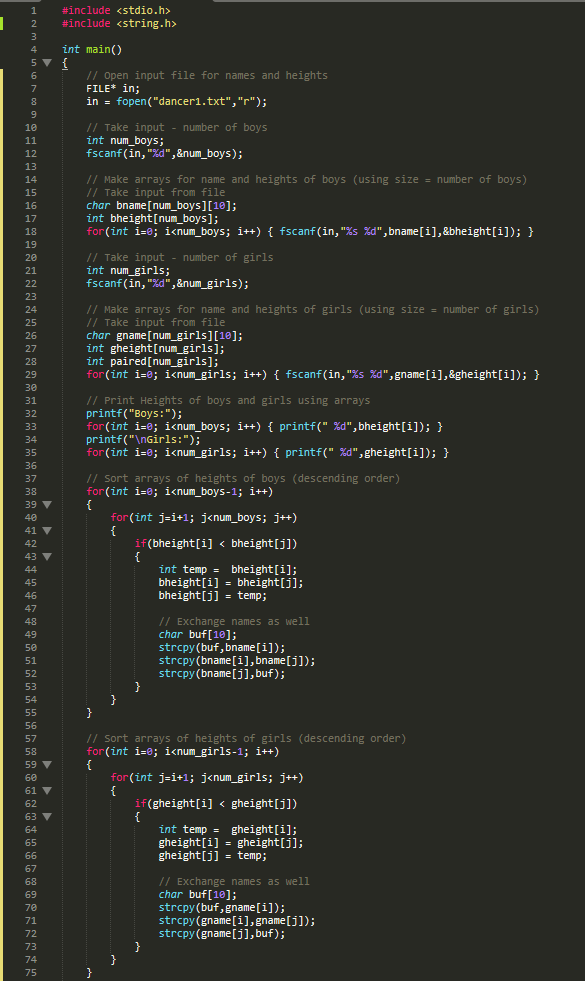585x981 pixels.
Task: Click for loop with i<num_boys-1
Action: click(180, 492)
